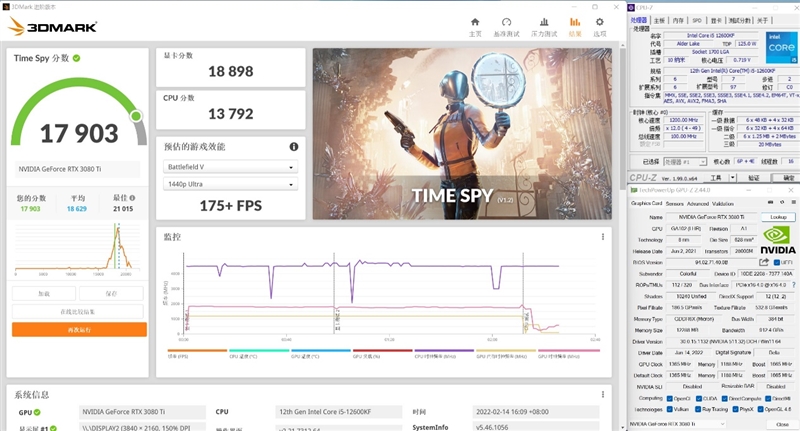
Task: Toggle the Ray Tracing checkbox in GPU-Z
Action: coord(698,409)
